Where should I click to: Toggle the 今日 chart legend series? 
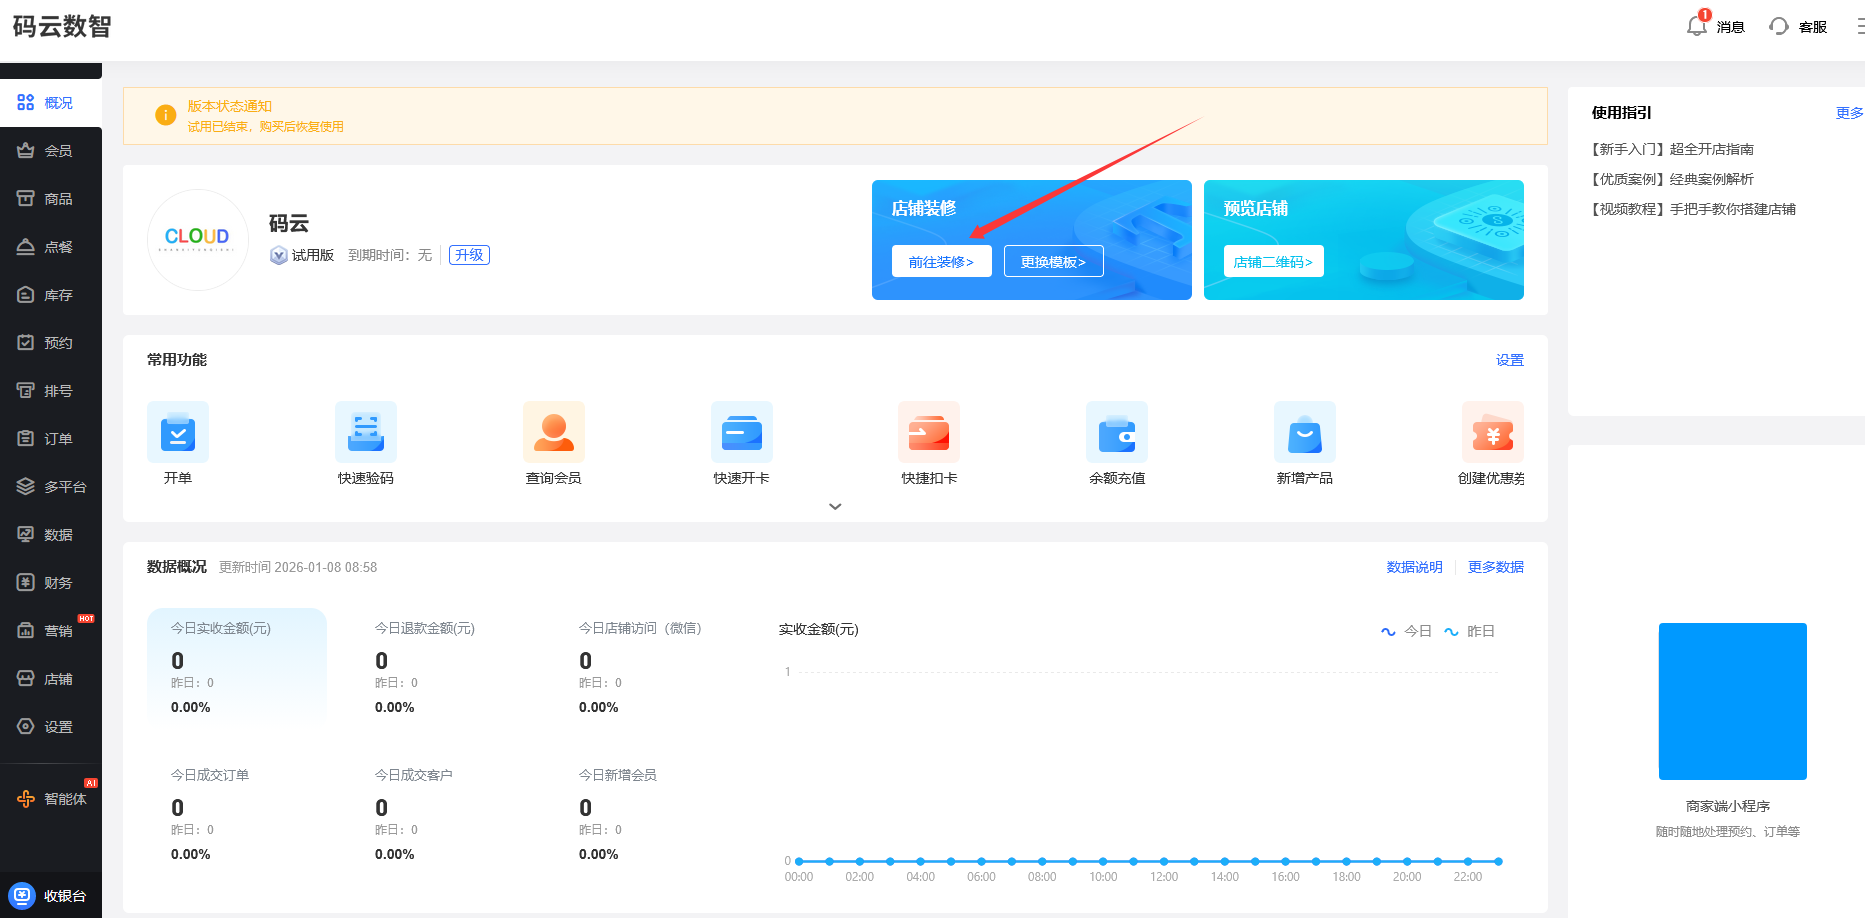point(1407,631)
